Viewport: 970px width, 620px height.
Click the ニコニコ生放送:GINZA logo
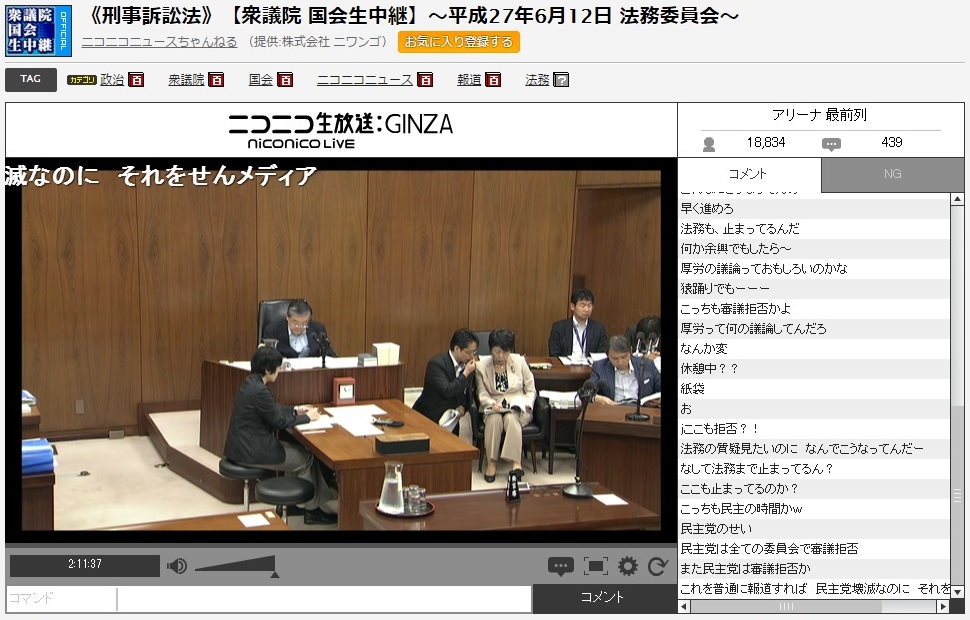340,130
